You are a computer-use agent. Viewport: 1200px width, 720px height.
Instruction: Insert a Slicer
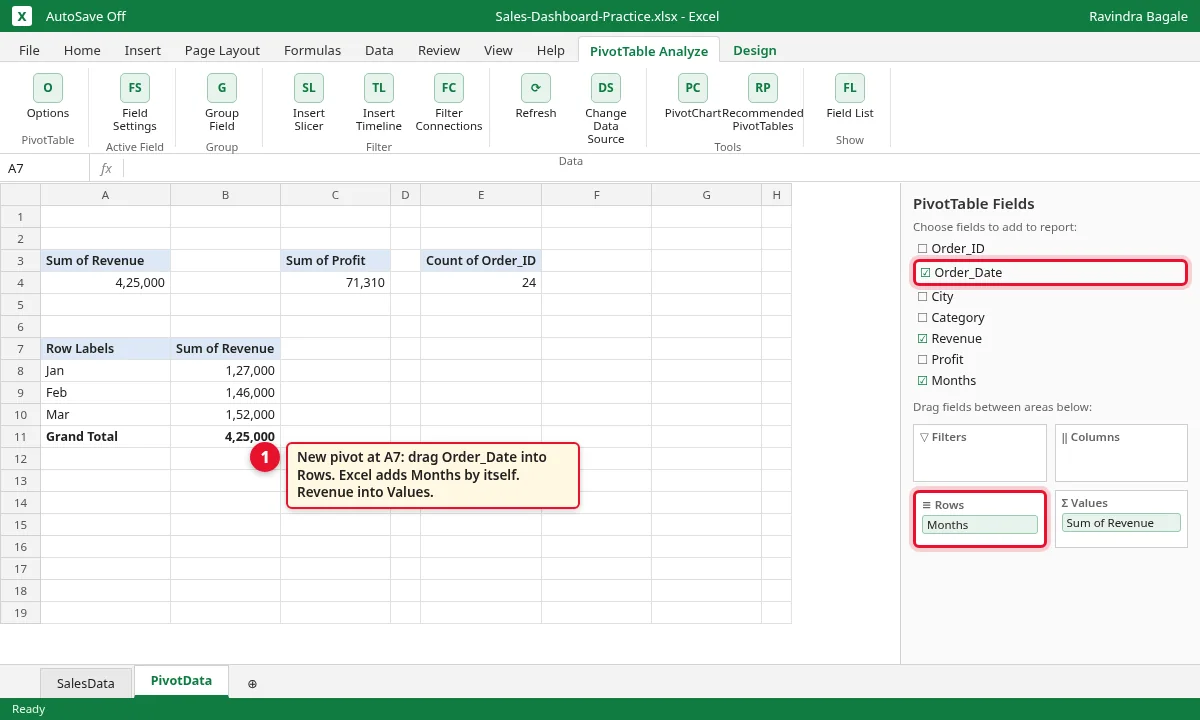click(309, 104)
